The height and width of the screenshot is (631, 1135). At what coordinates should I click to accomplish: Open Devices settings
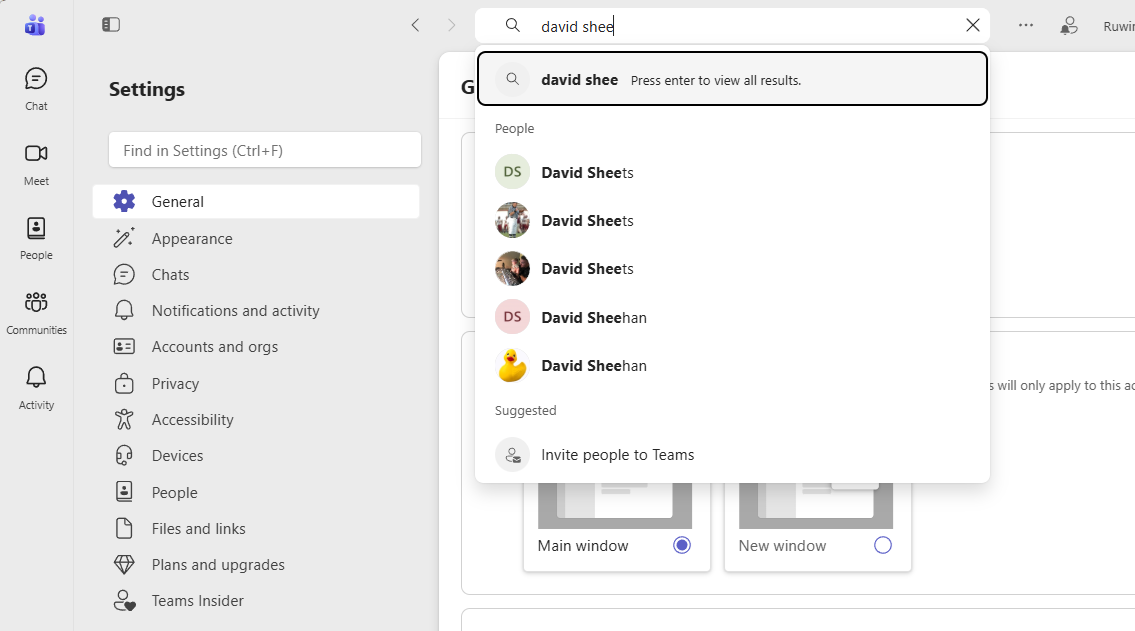coord(256,455)
